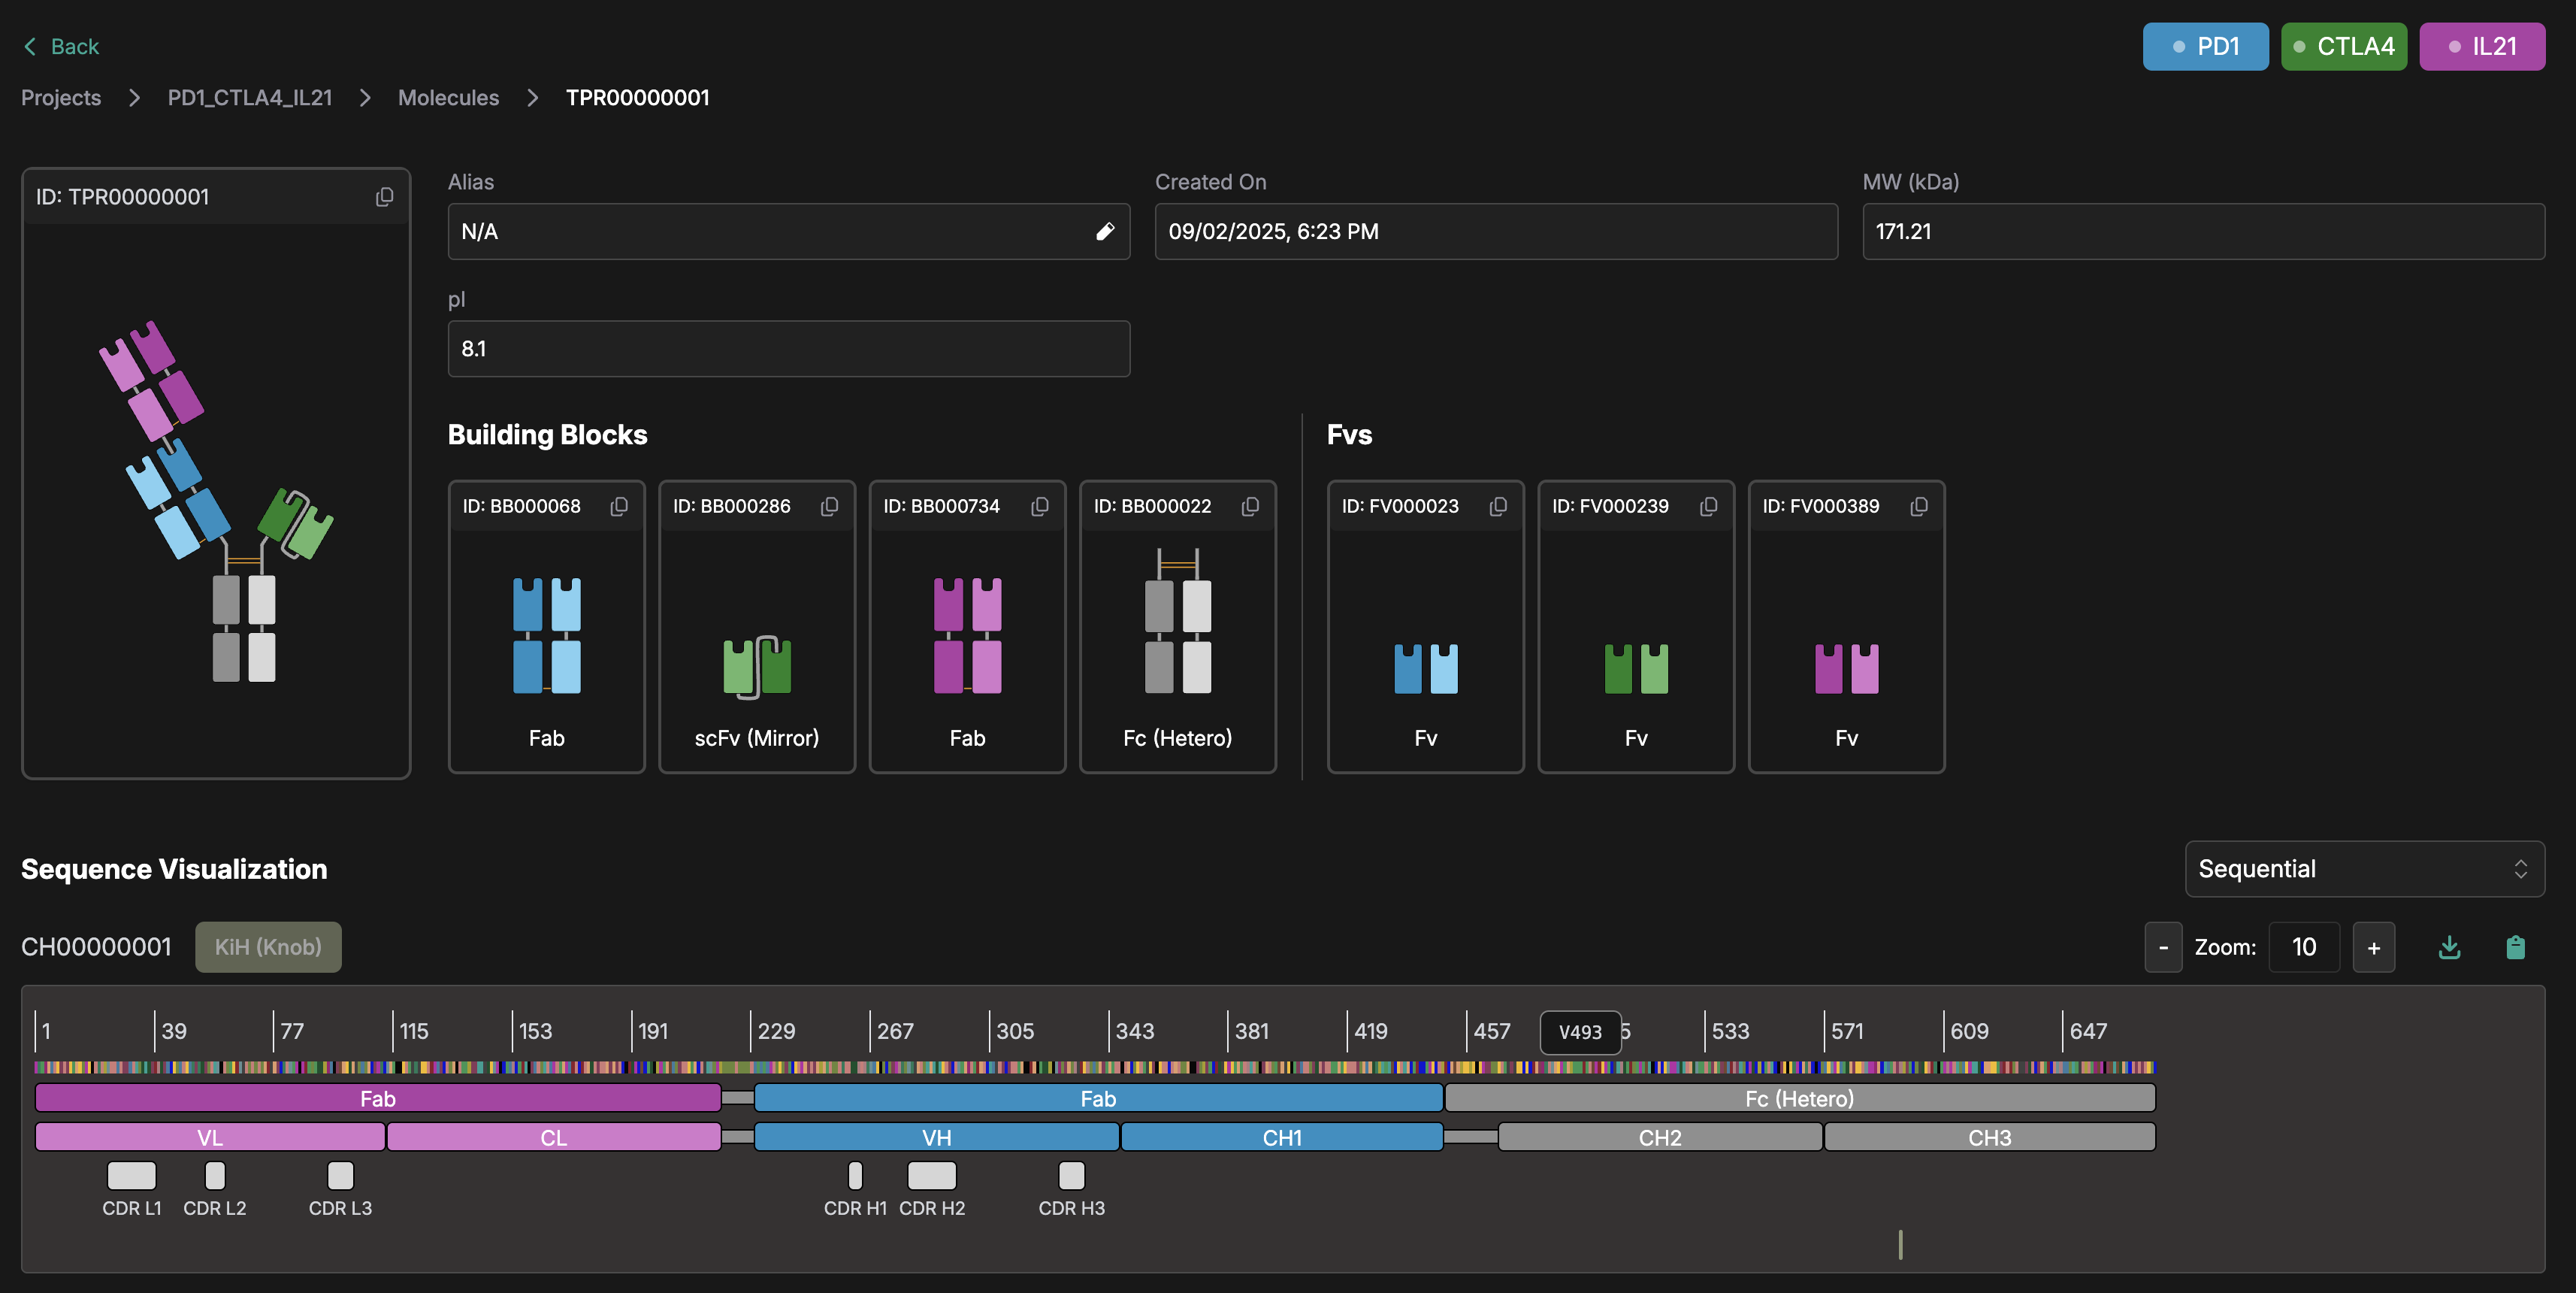This screenshot has height=1293, width=2576.
Task: Copy sequence to clipboard with clipboard icon
Action: 2515,947
